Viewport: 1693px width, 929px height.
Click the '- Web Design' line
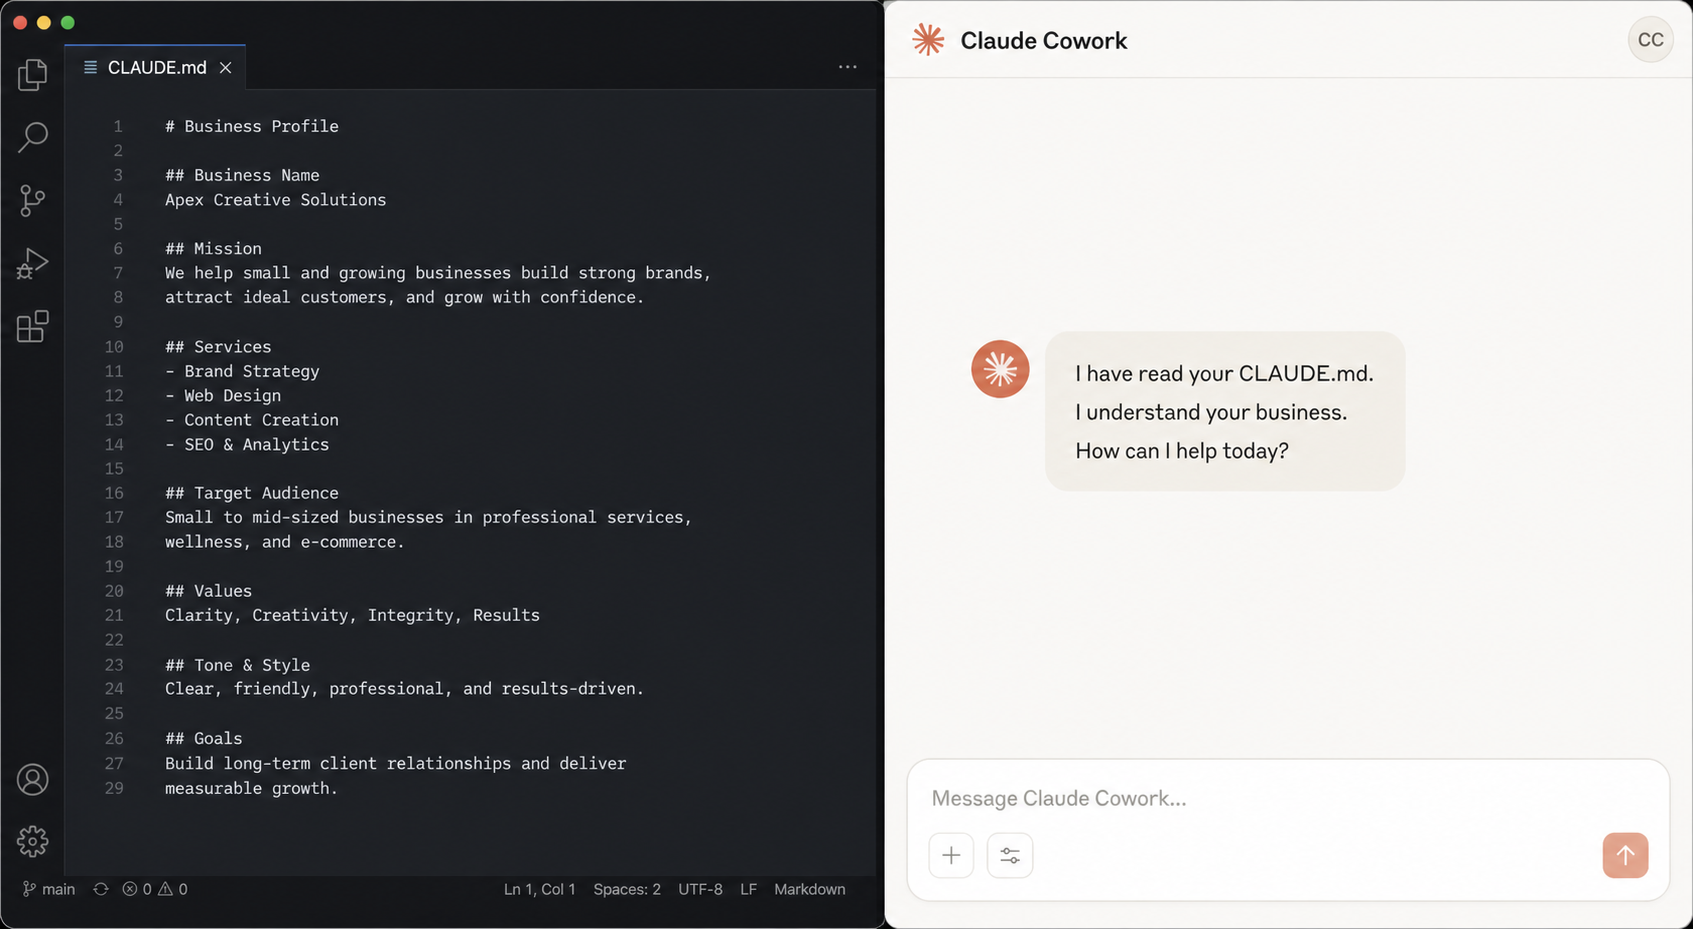click(223, 395)
